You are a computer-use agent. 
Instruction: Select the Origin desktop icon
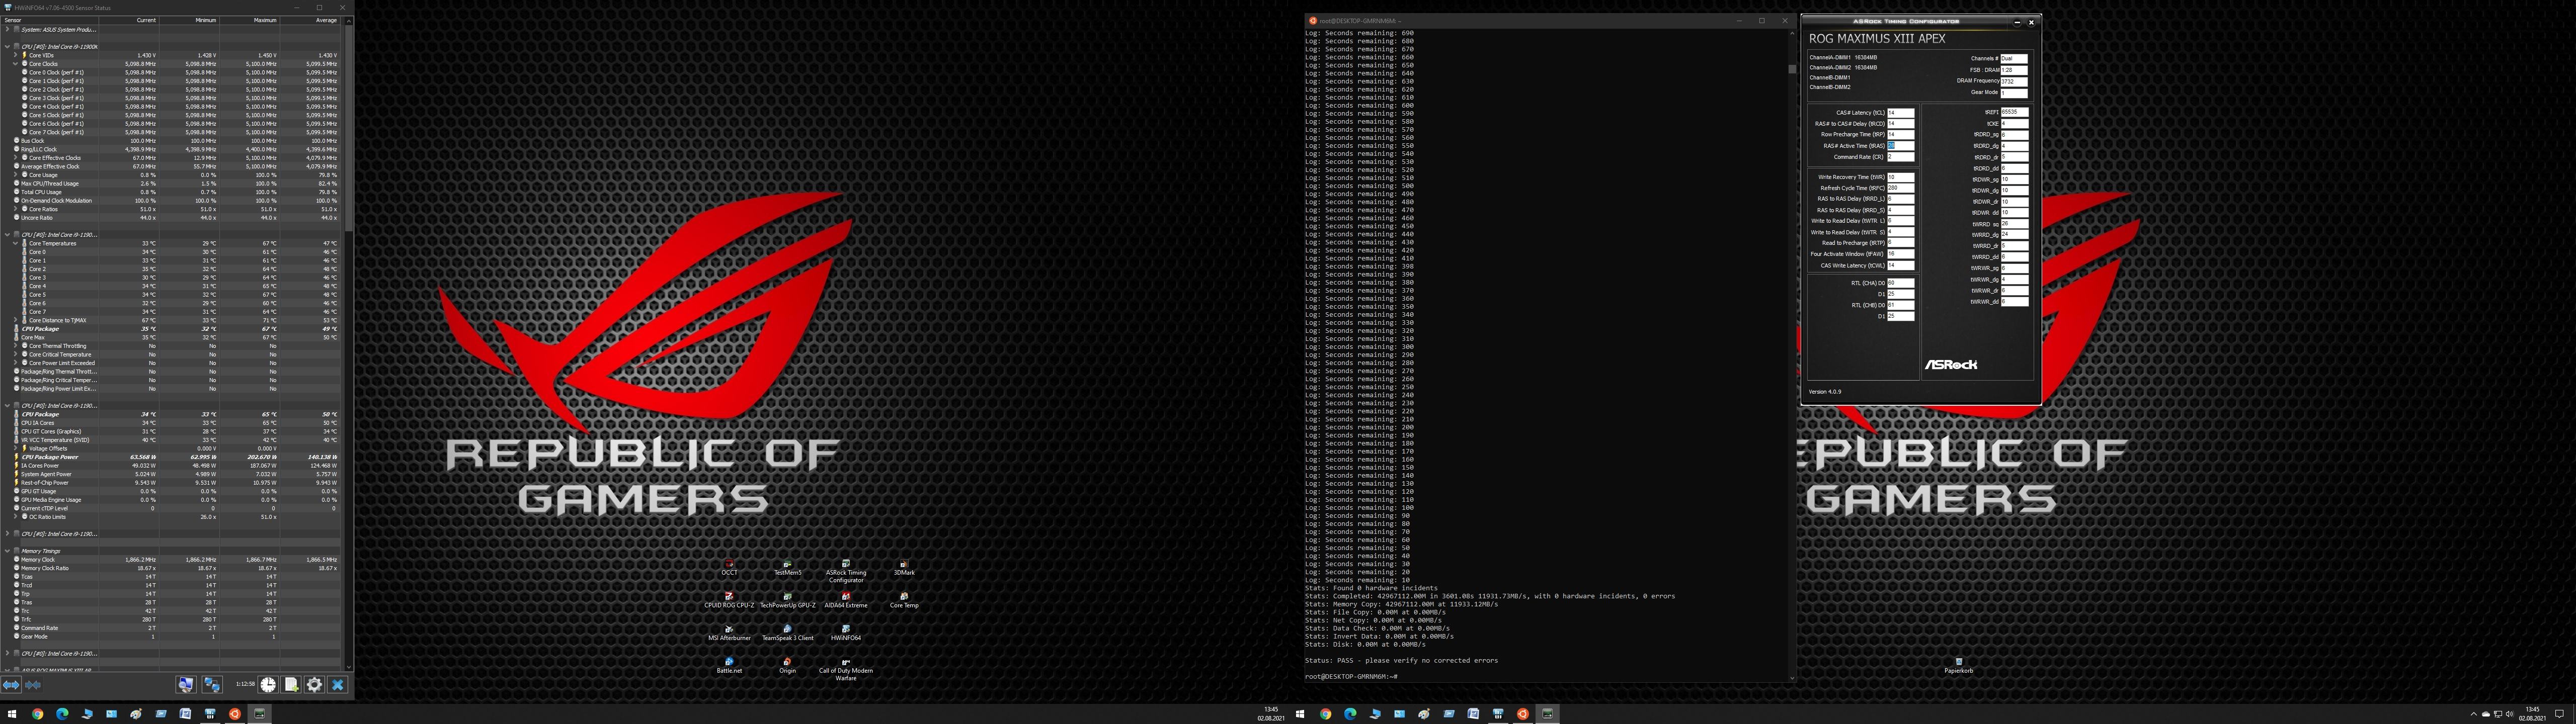[x=787, y=666]
